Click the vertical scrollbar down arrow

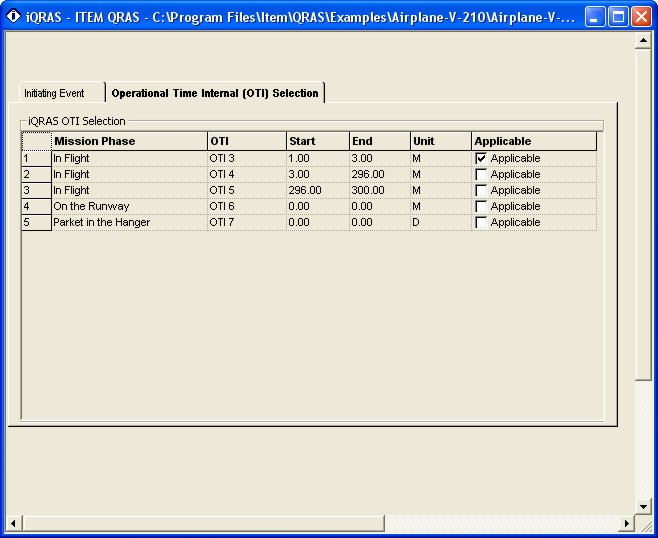(x=644, y=506)
